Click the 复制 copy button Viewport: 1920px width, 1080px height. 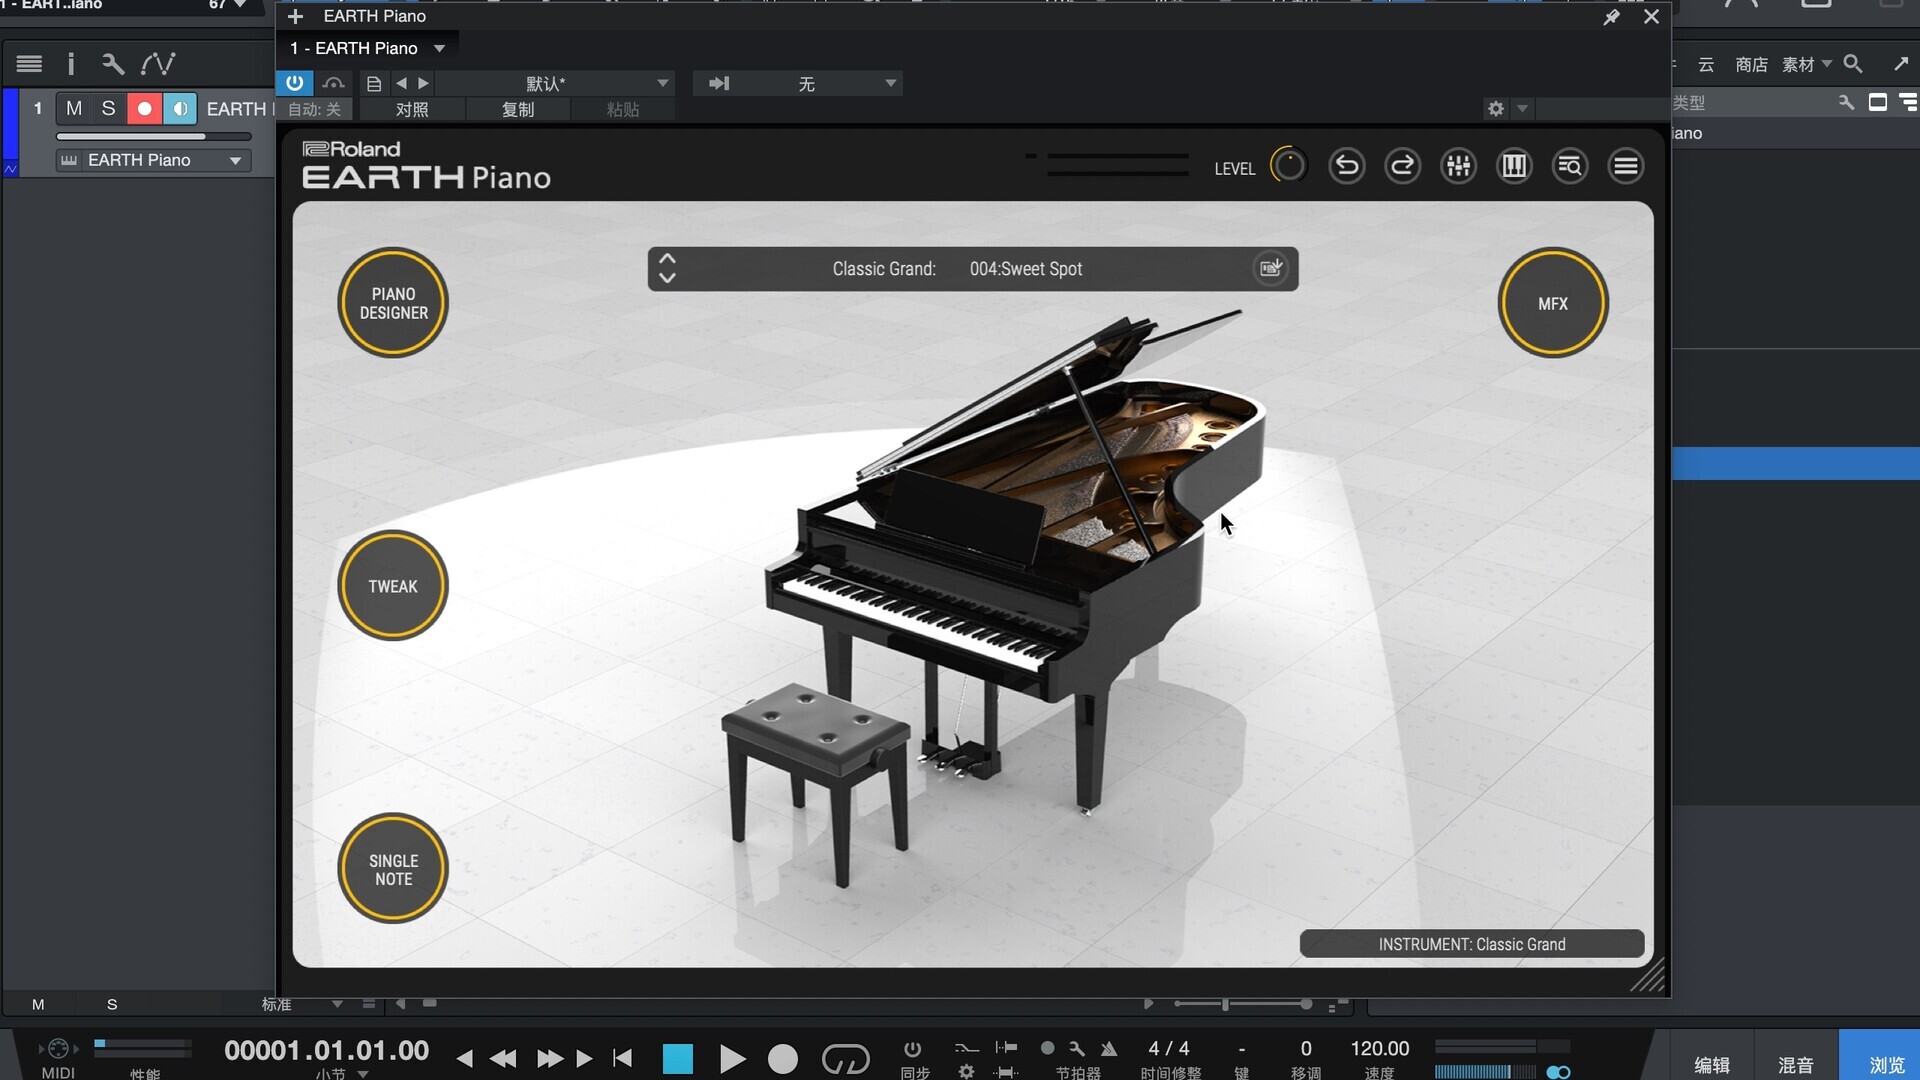518,110
